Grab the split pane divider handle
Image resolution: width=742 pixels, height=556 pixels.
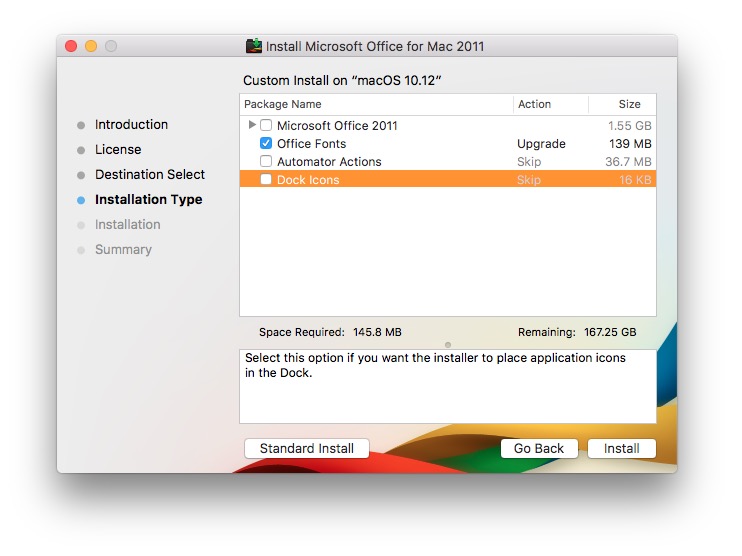pos(448,345)
